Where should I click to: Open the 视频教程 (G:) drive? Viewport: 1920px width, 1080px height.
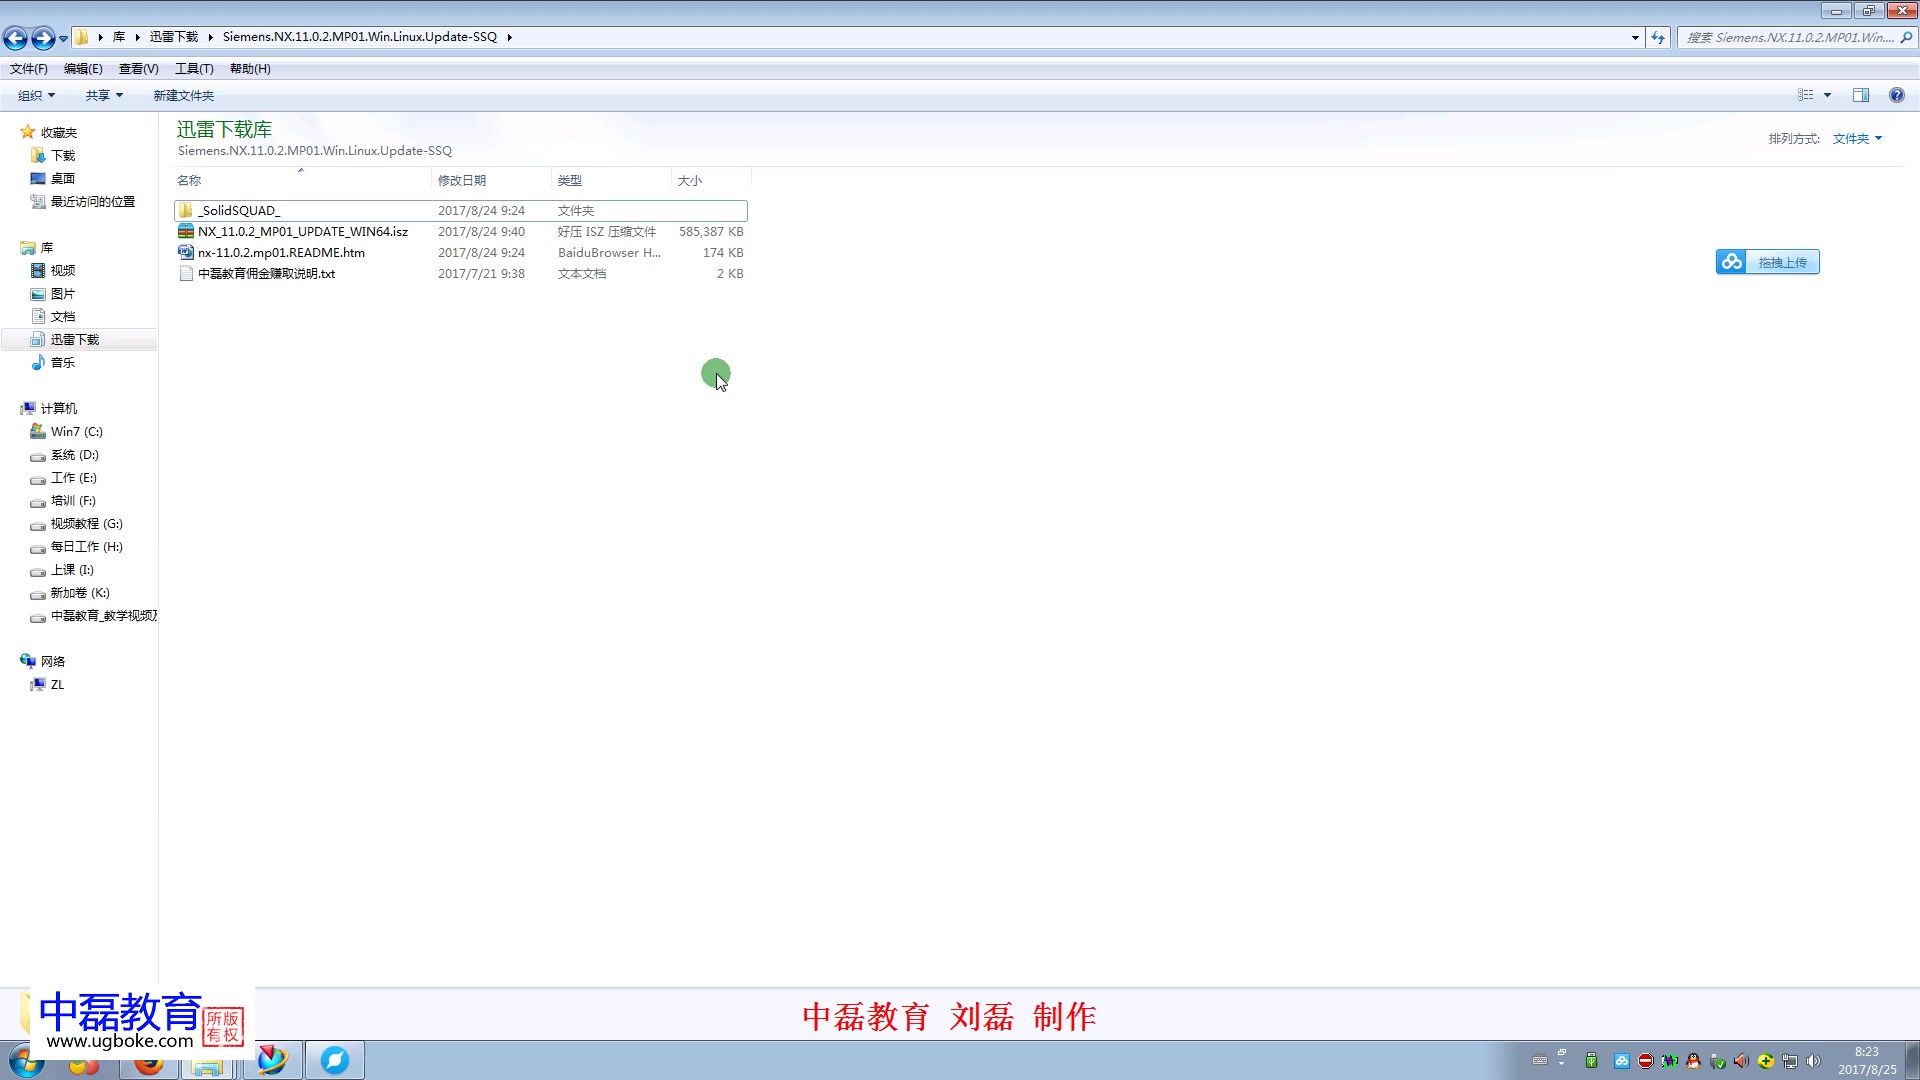click(x=86, y=523)
